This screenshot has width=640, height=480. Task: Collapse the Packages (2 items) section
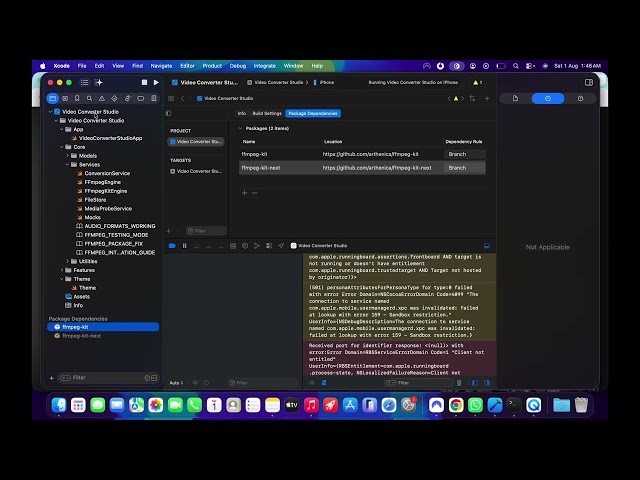[240, 129]
